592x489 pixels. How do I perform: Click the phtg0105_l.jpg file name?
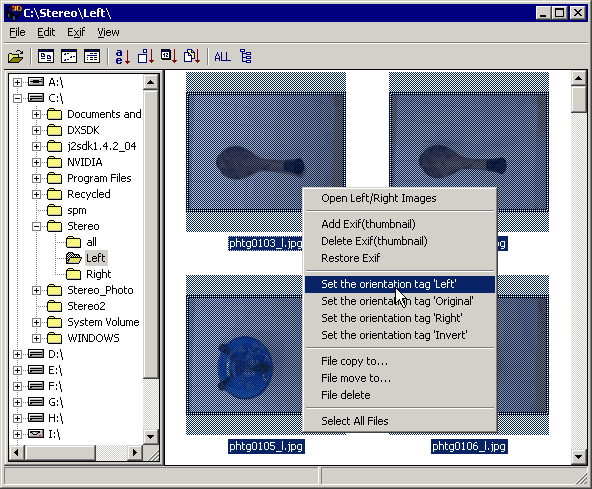pyautogui.click(x=266, y=446)
